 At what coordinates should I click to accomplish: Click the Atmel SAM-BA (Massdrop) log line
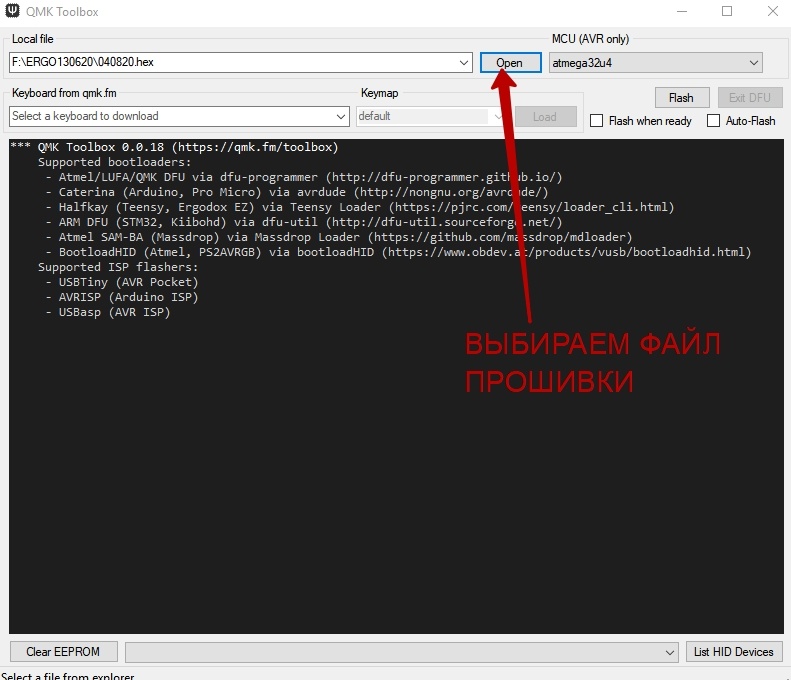click(x=338, y=237)
